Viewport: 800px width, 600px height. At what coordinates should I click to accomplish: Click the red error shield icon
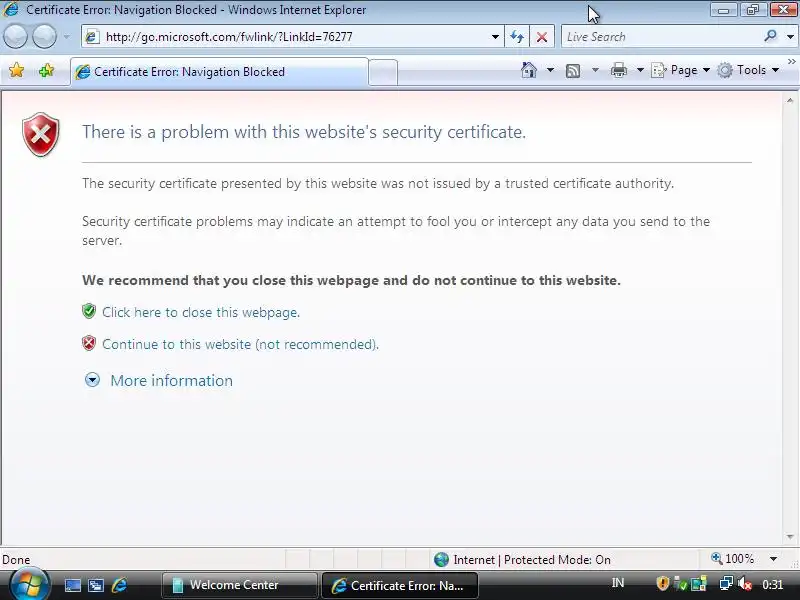tap(41, 135)
